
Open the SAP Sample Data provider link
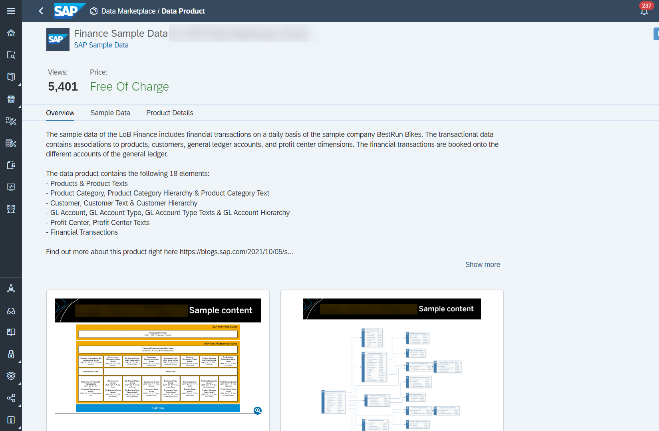click(101, 45)
